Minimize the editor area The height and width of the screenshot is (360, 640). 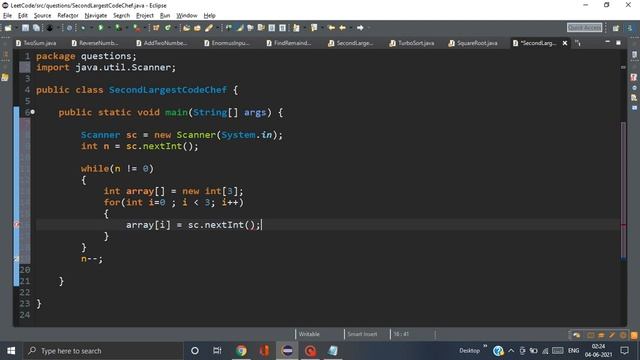click(x=607, y=42)
